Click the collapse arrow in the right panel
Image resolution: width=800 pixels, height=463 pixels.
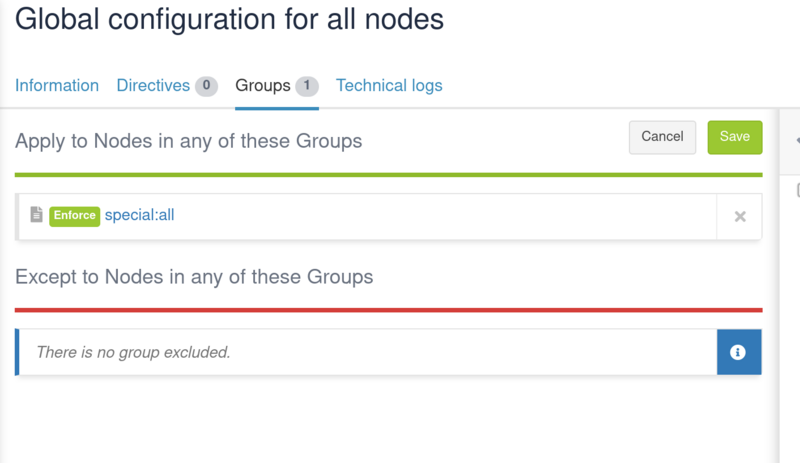tap(797, 140)
